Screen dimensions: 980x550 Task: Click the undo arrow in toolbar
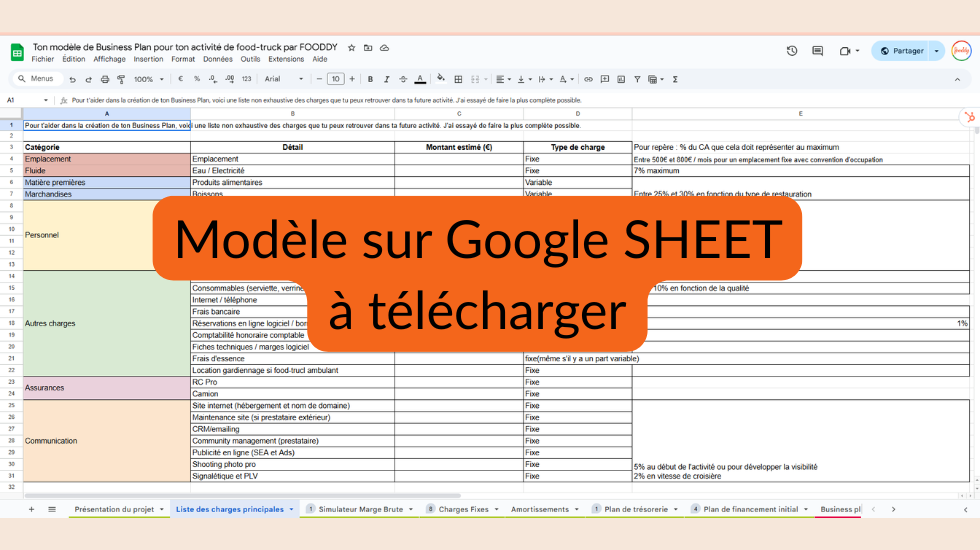pos(73,79)
